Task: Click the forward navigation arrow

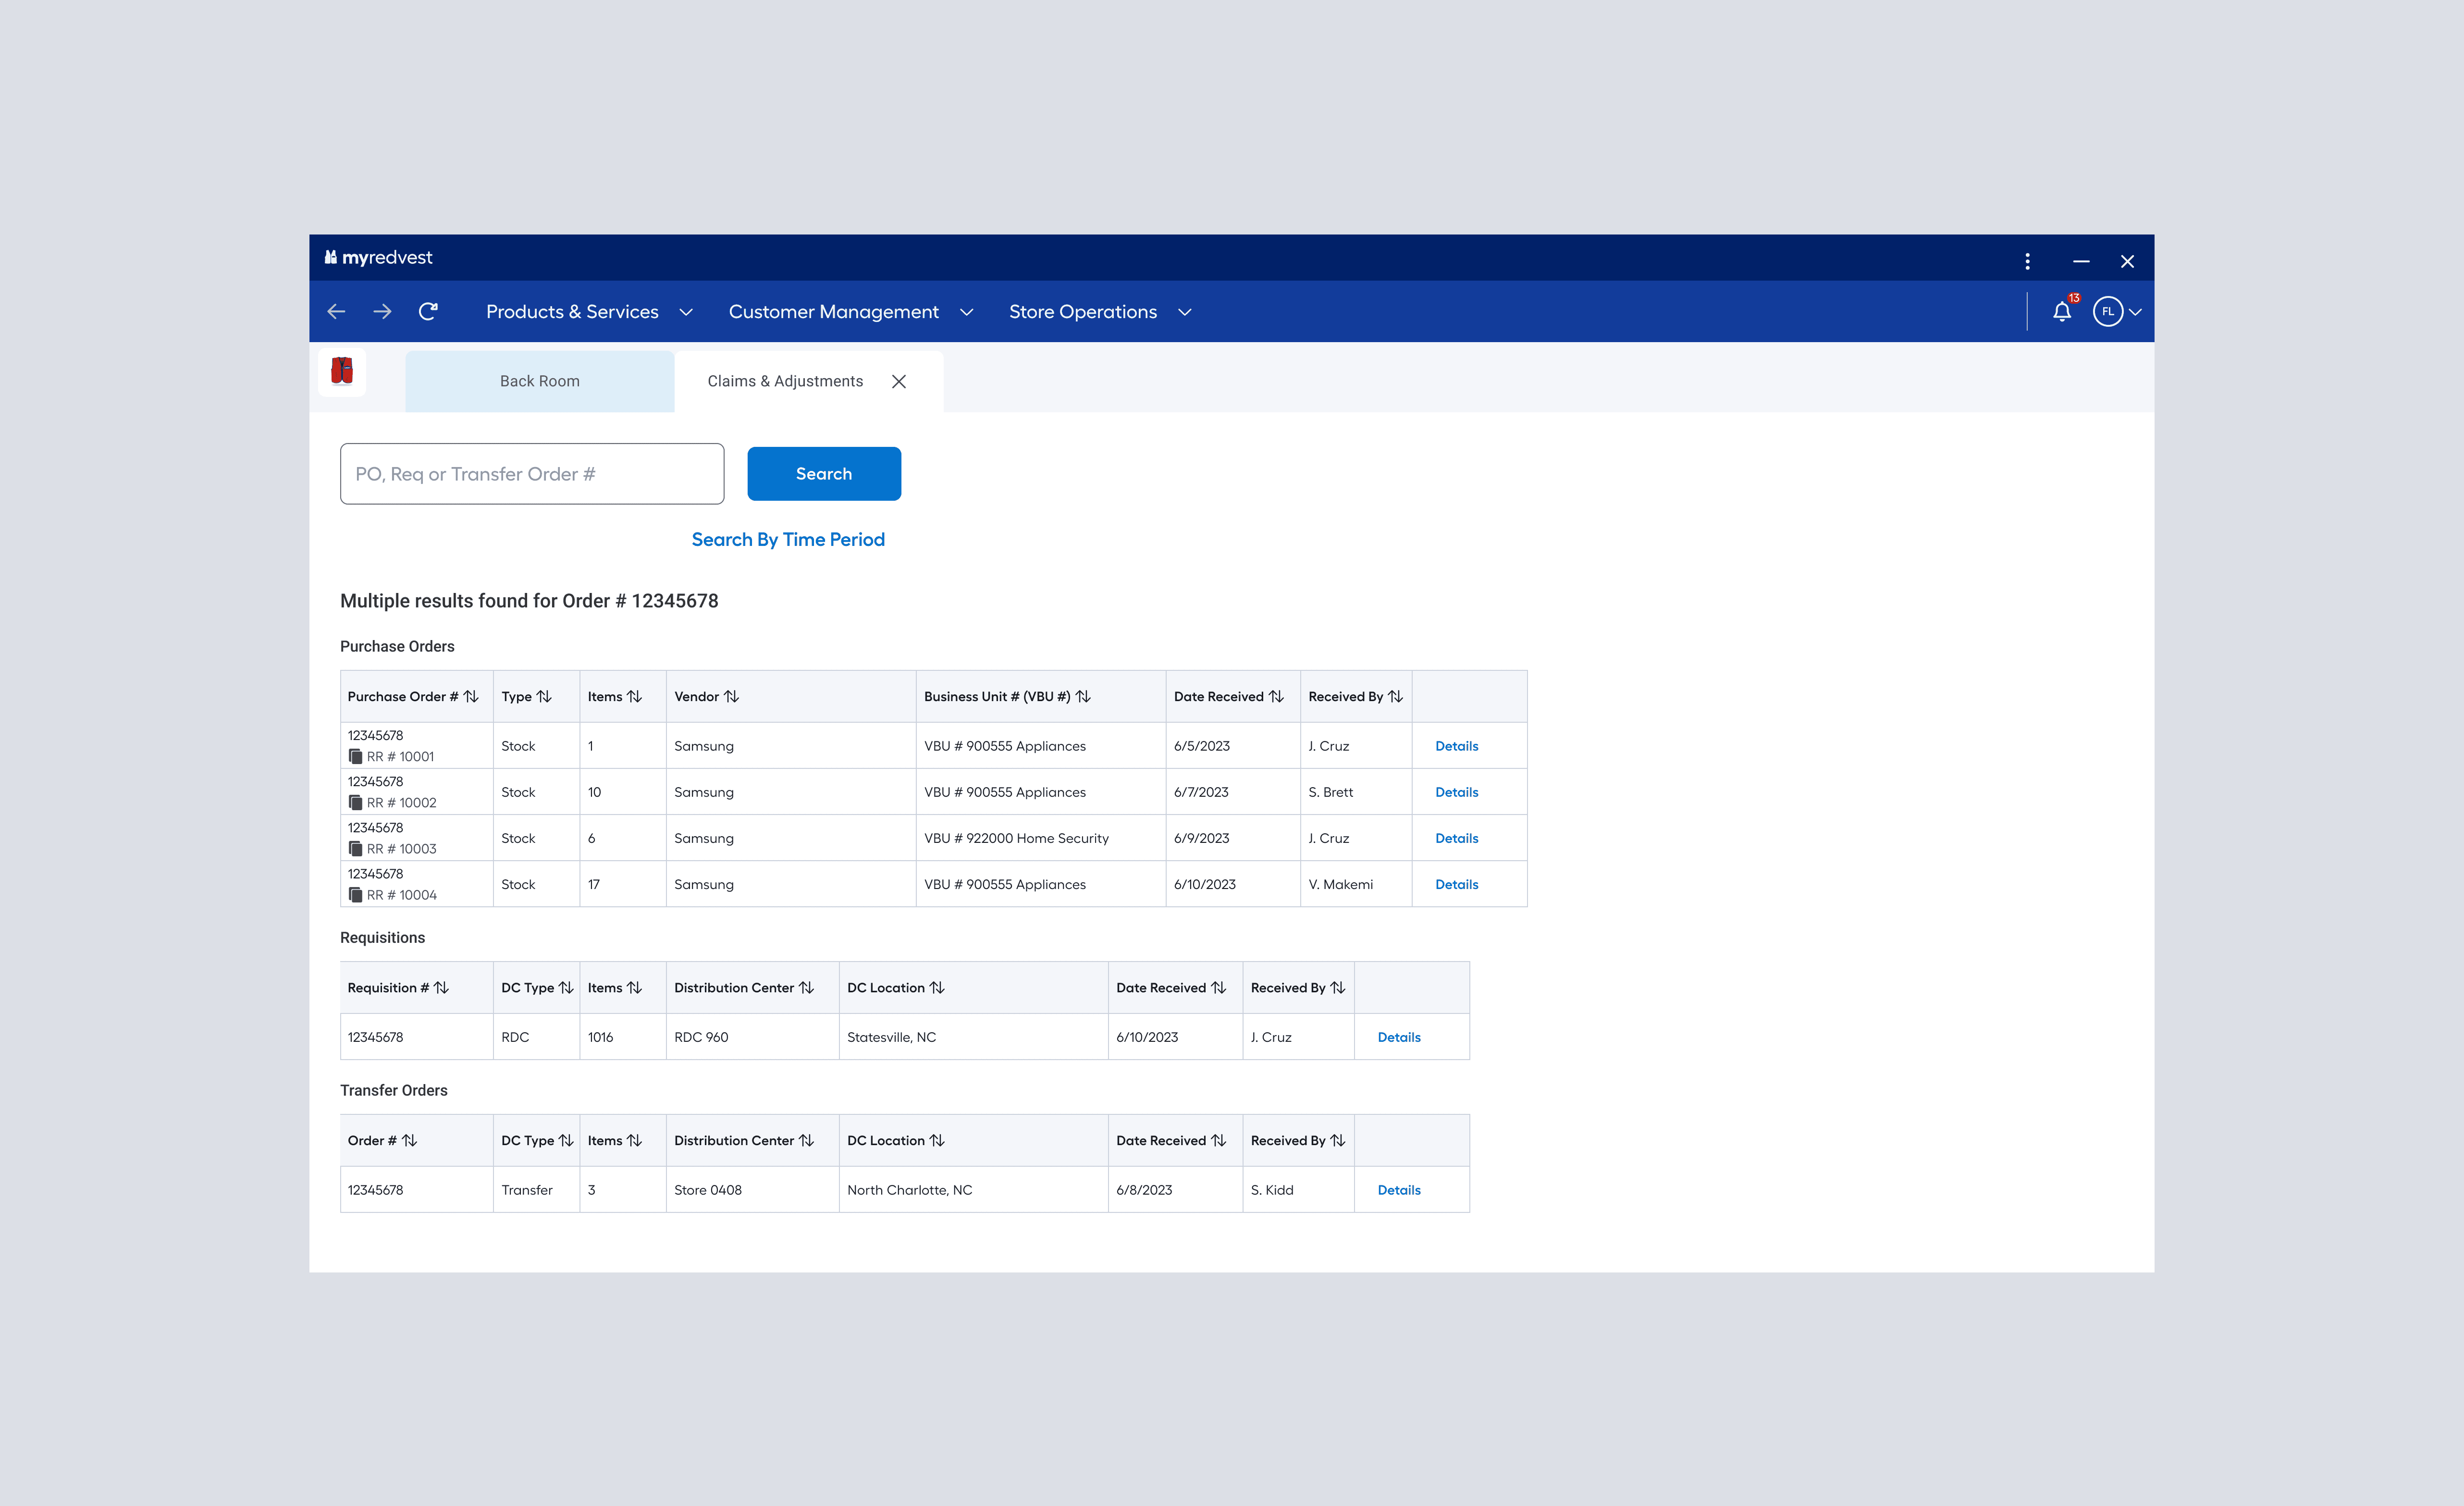Action: point(382,312)
